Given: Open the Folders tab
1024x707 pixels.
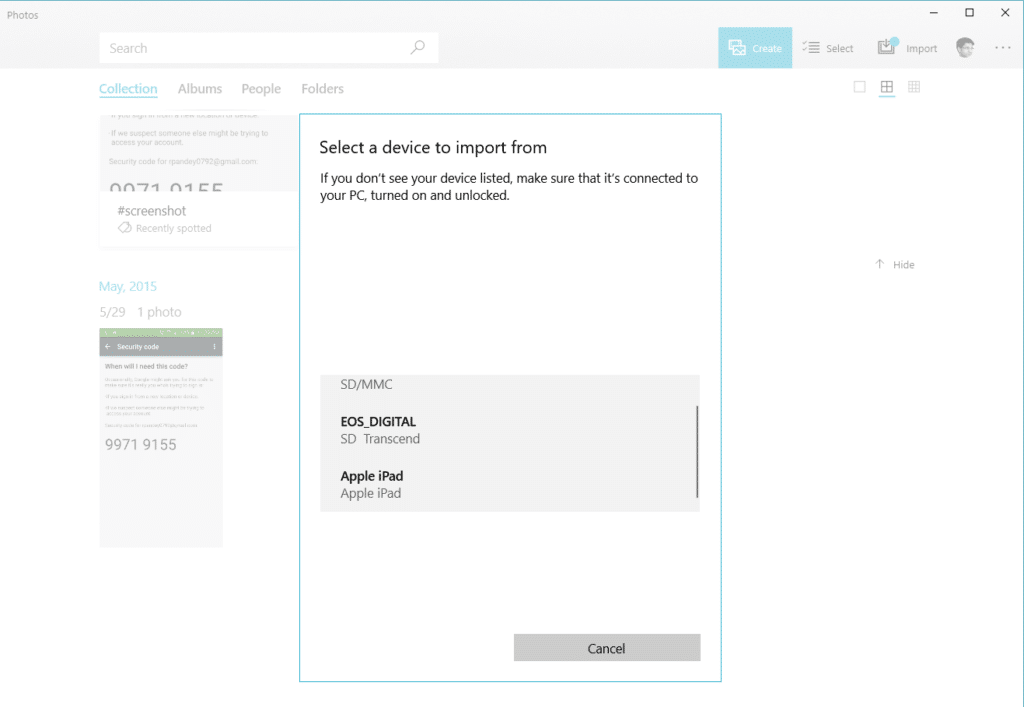Looking at the screenshot, I should 322,89.
